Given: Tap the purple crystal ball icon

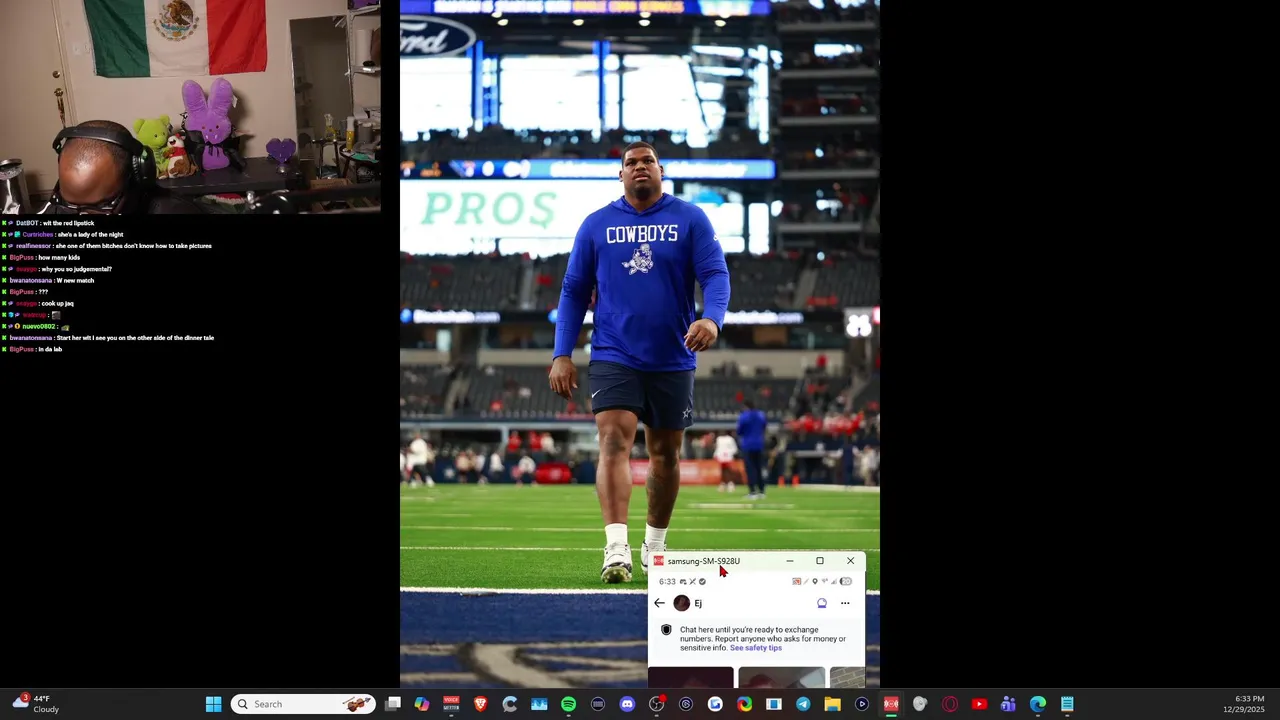Looking at the screenshot, I should 822,603.
